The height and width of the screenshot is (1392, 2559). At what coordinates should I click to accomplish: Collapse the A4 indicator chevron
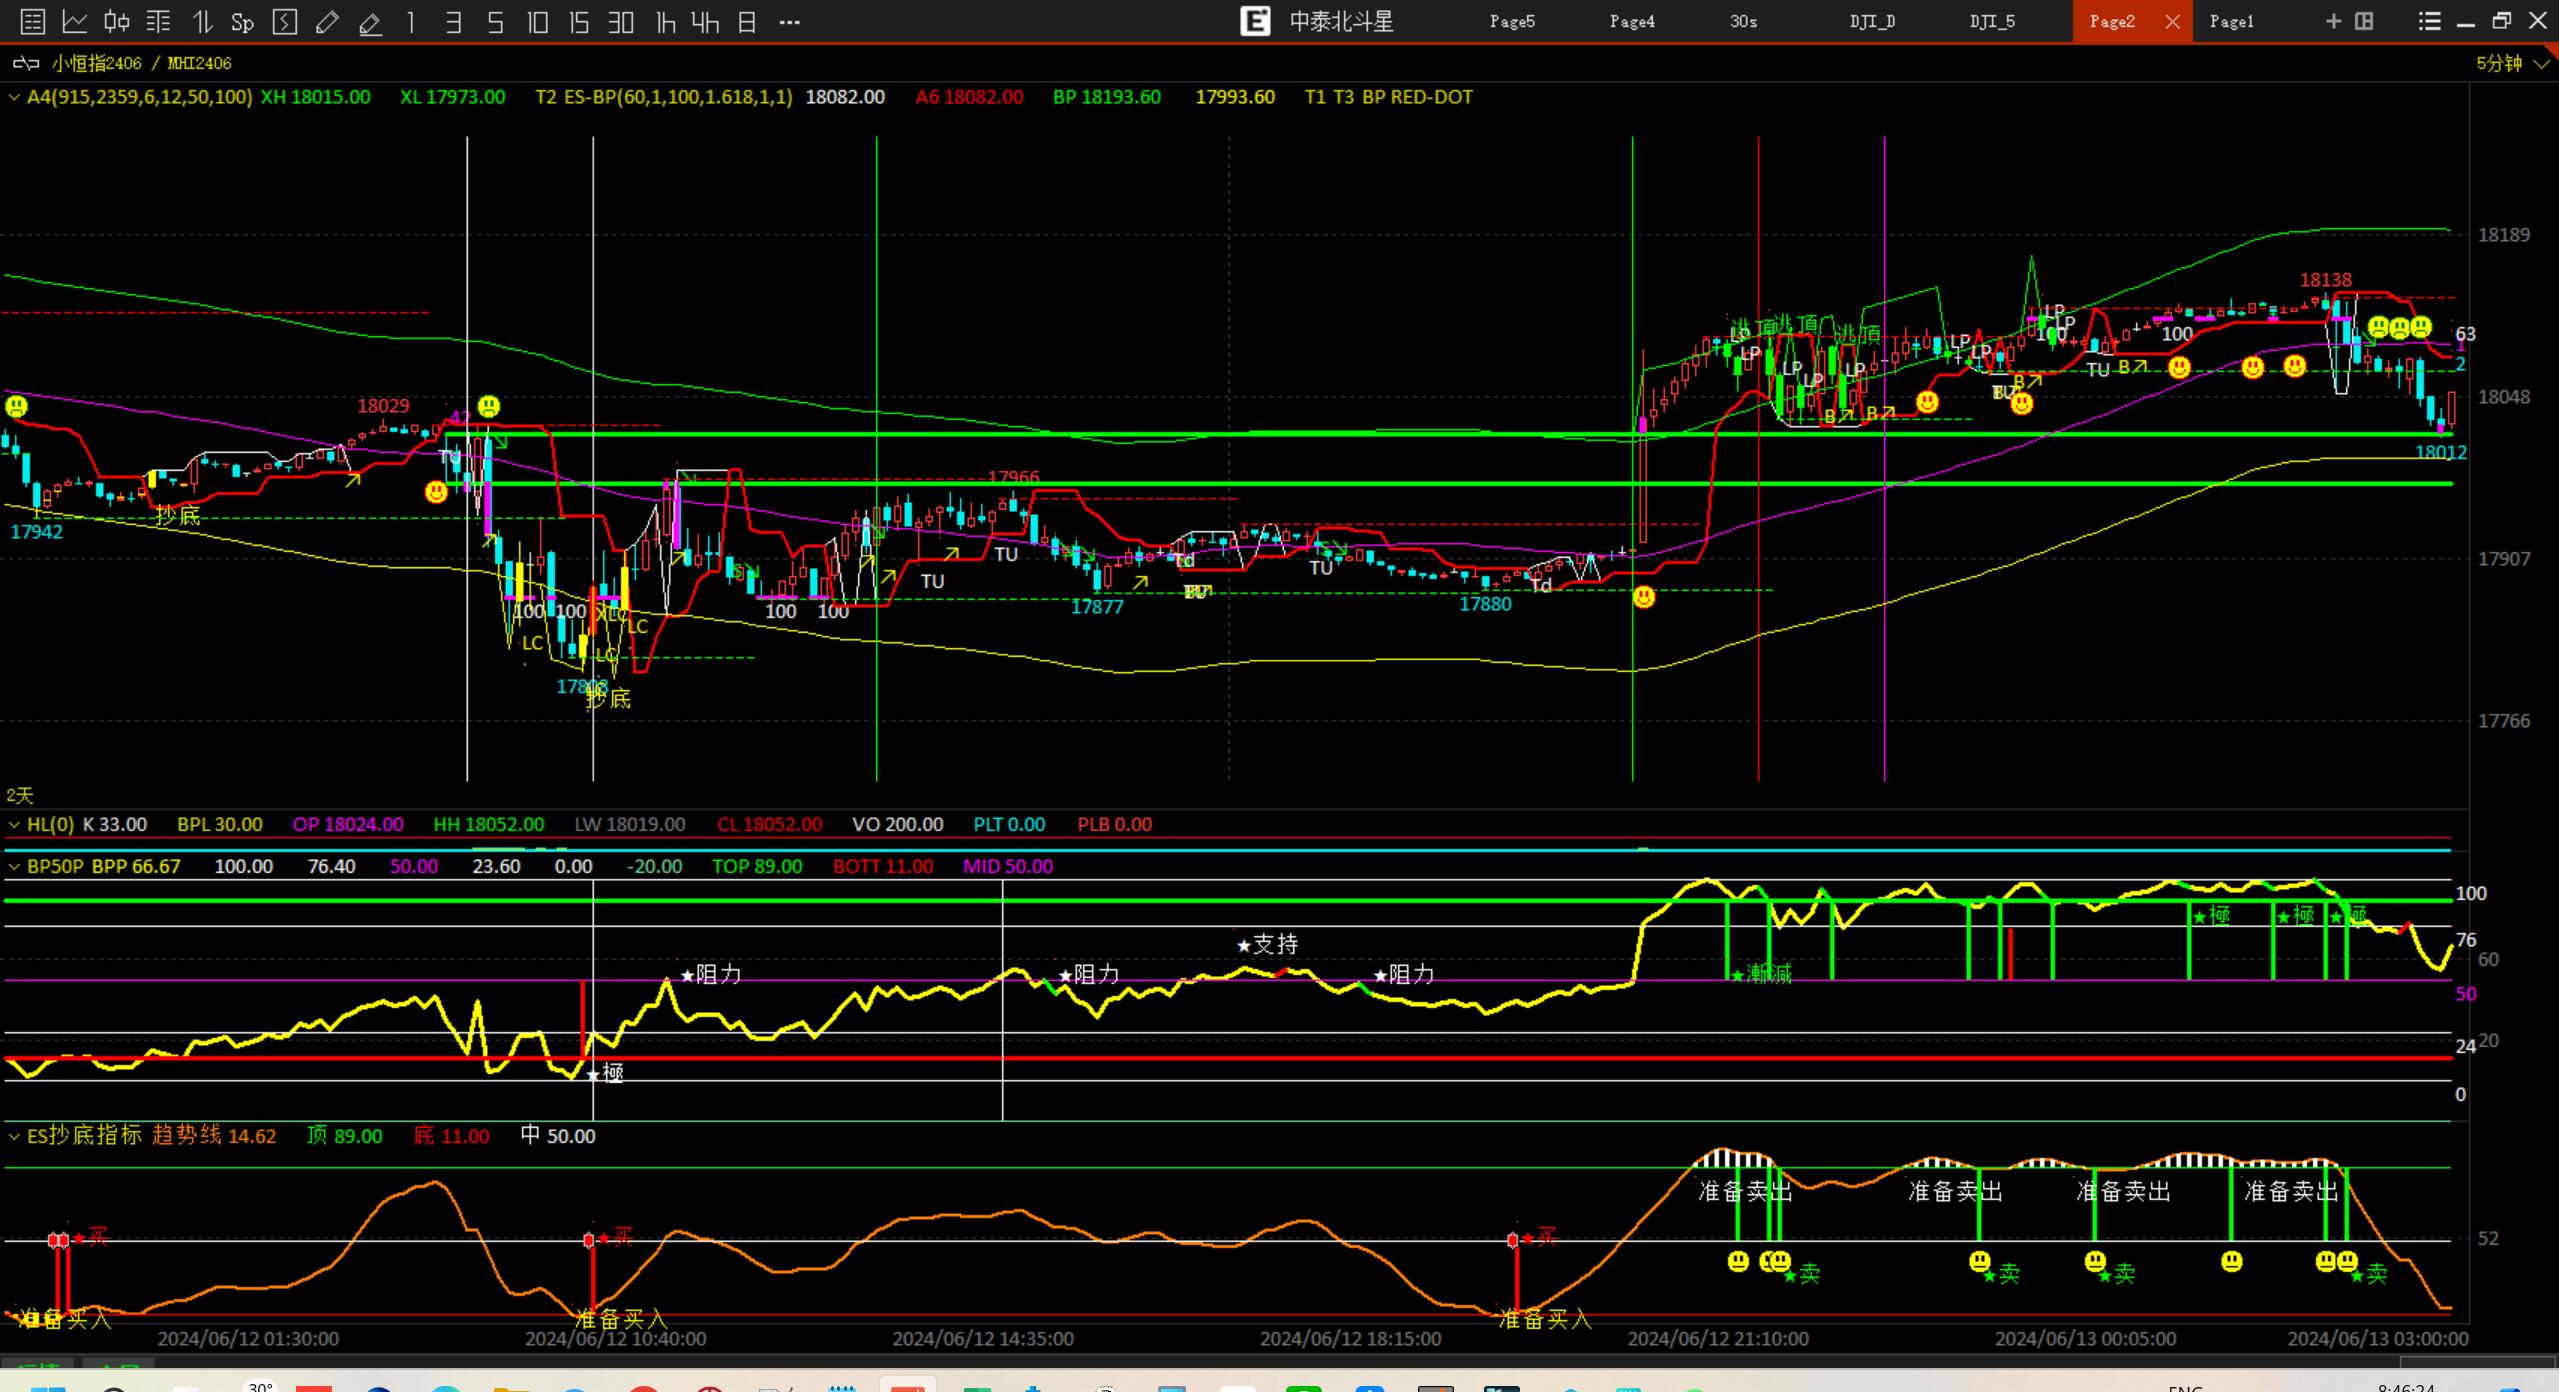[14, 97]
